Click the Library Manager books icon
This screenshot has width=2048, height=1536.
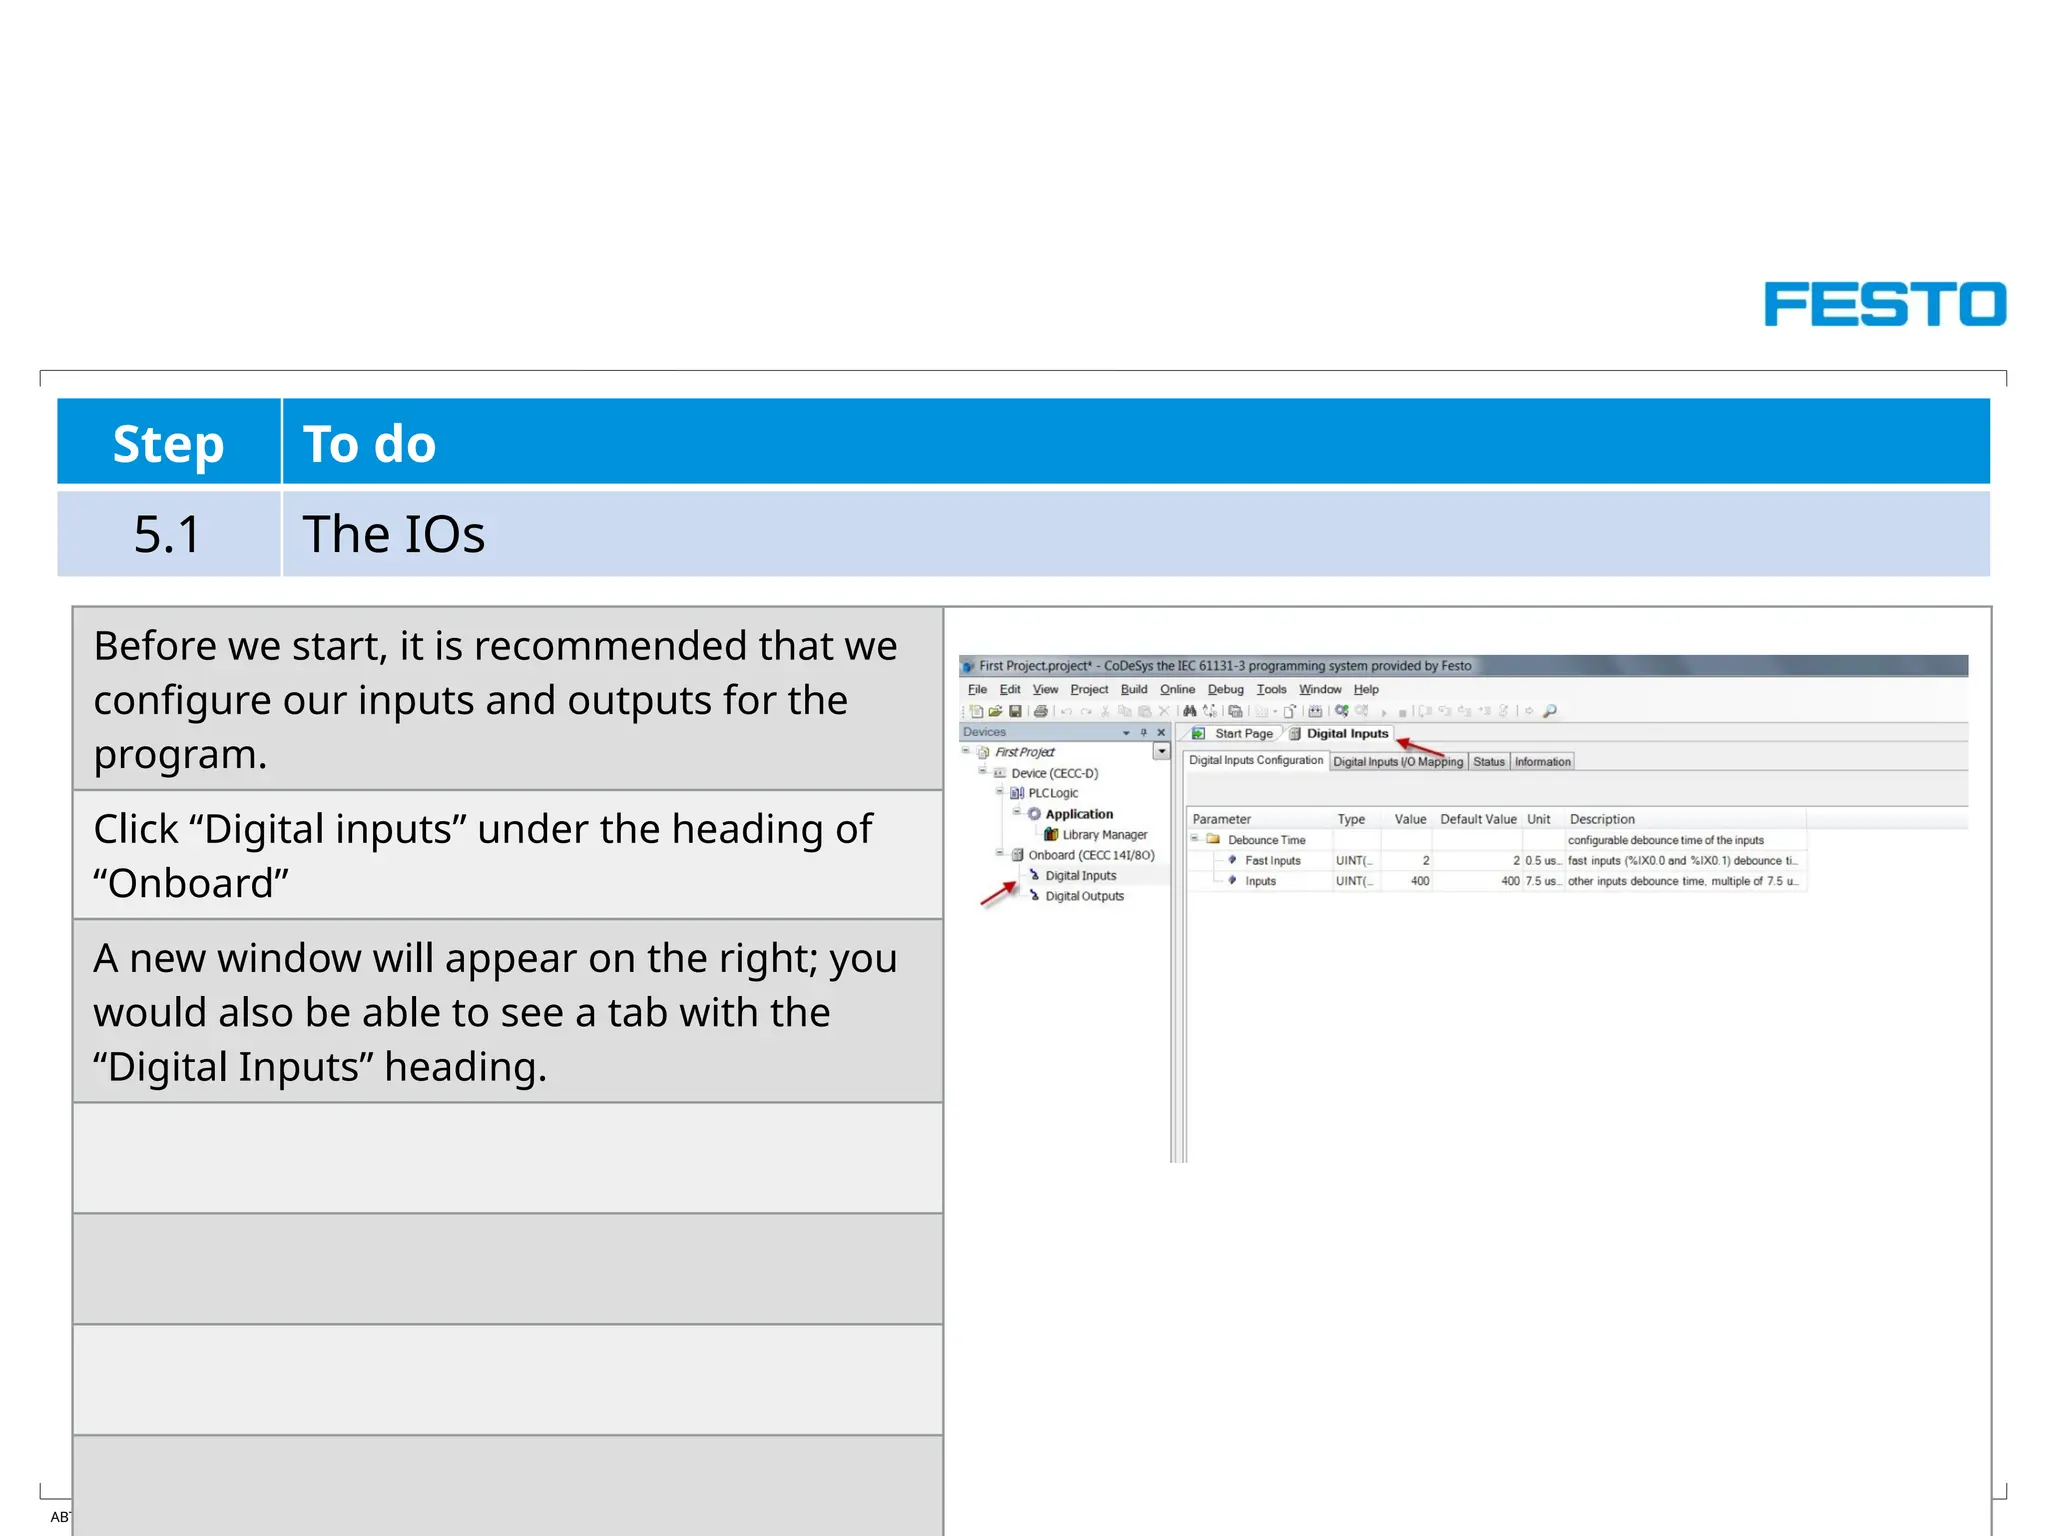click(1051, 834)
